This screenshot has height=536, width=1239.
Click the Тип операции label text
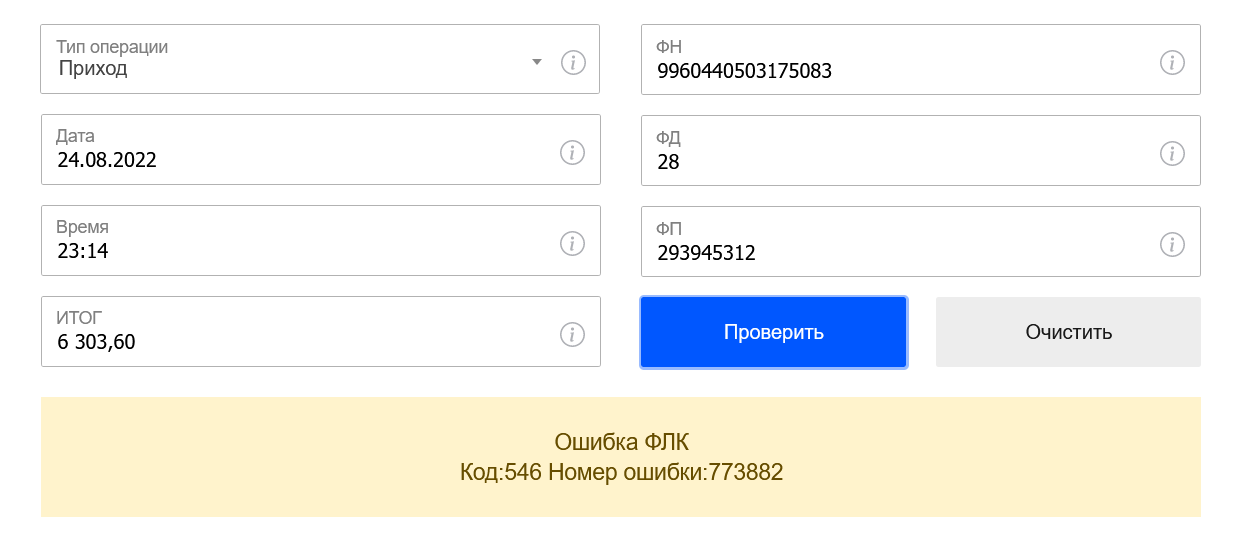pyautogui.click(x=112, y=47)
